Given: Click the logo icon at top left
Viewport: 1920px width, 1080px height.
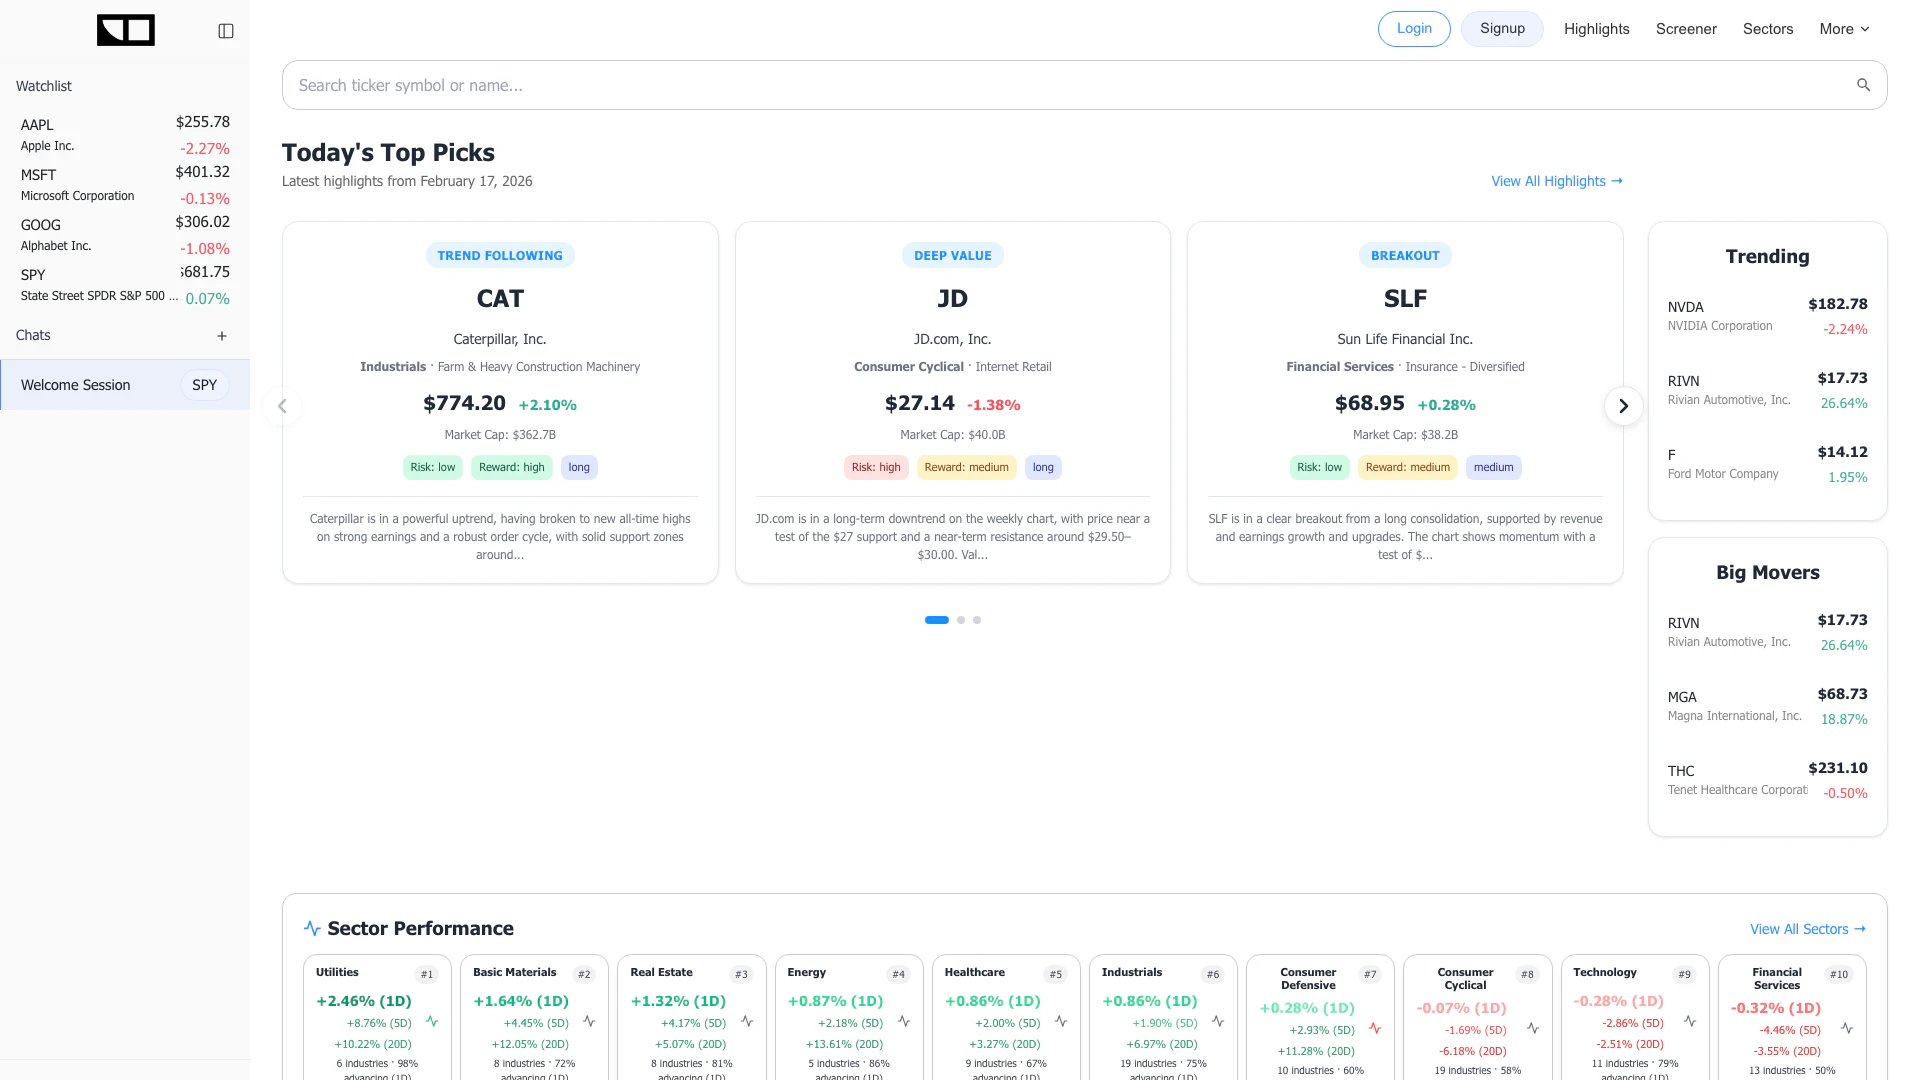Looking at the screenshot, I should click(126, 30).
